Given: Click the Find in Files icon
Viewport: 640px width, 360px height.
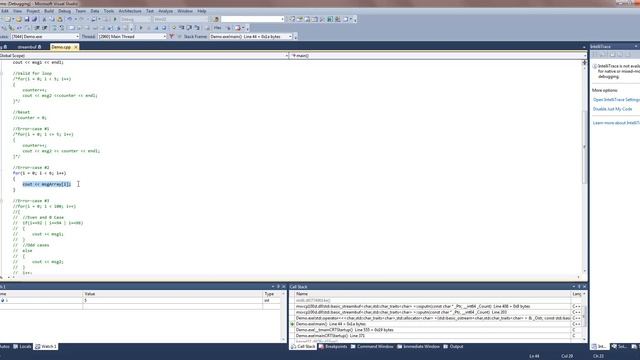Looking at the screenshot, I should click(x=216, y=19).
